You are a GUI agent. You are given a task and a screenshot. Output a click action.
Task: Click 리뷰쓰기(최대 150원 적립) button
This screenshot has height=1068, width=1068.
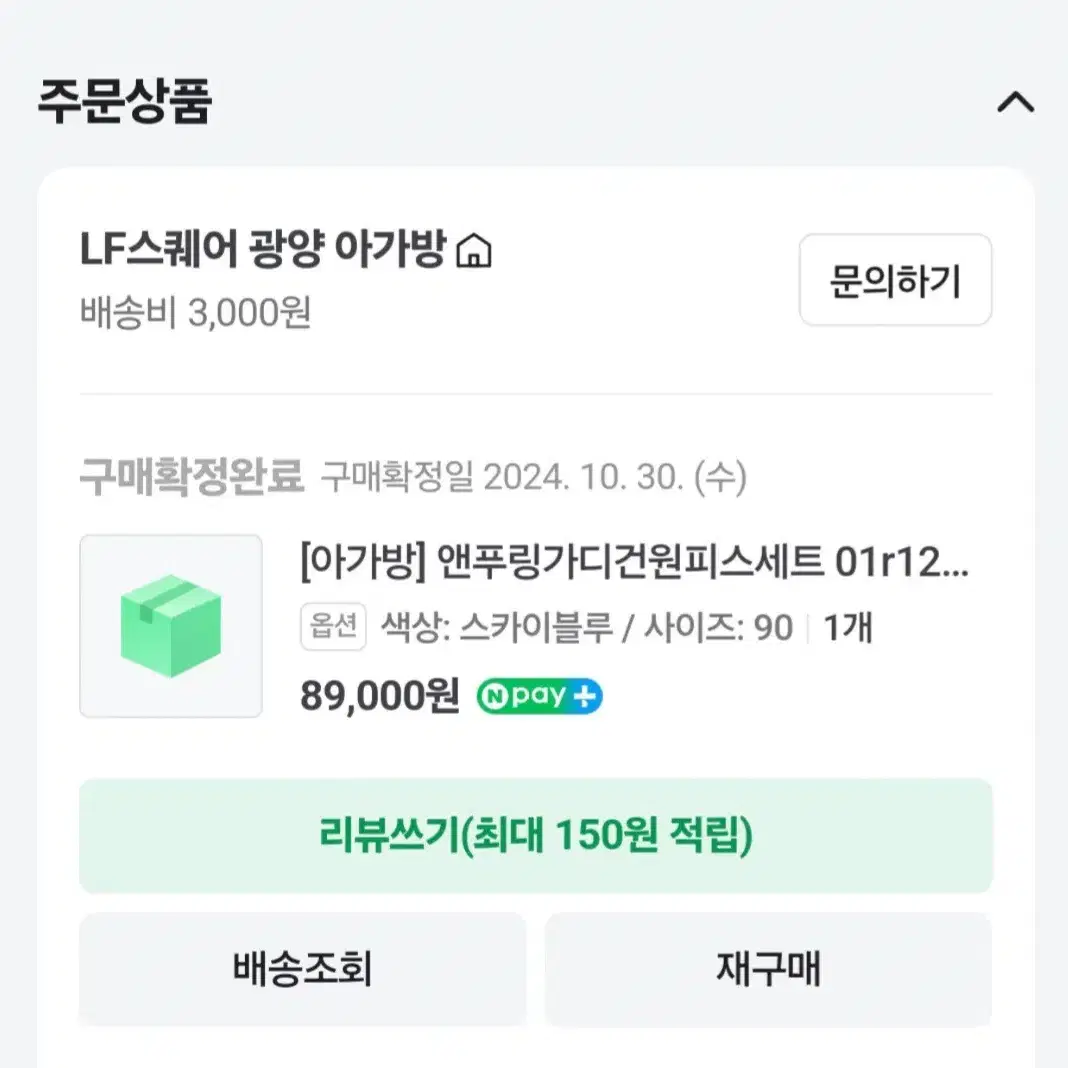click(536, 836)
